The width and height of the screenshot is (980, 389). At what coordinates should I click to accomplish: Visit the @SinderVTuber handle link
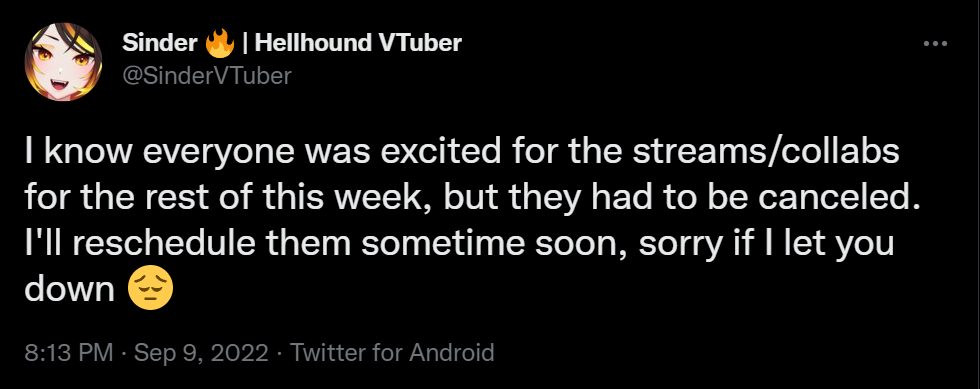coord(207,76)
